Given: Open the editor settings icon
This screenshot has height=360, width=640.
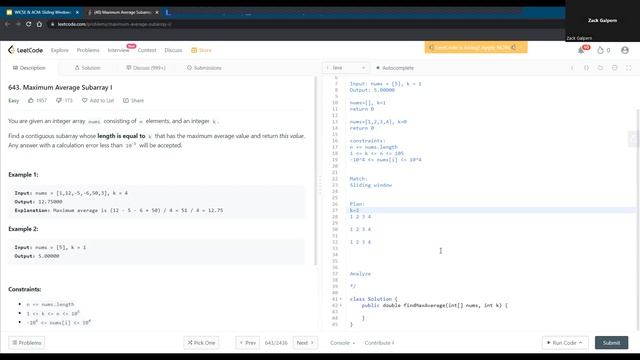Looking at the screenshot, I should pyautogui.click(x=614, y=68).
